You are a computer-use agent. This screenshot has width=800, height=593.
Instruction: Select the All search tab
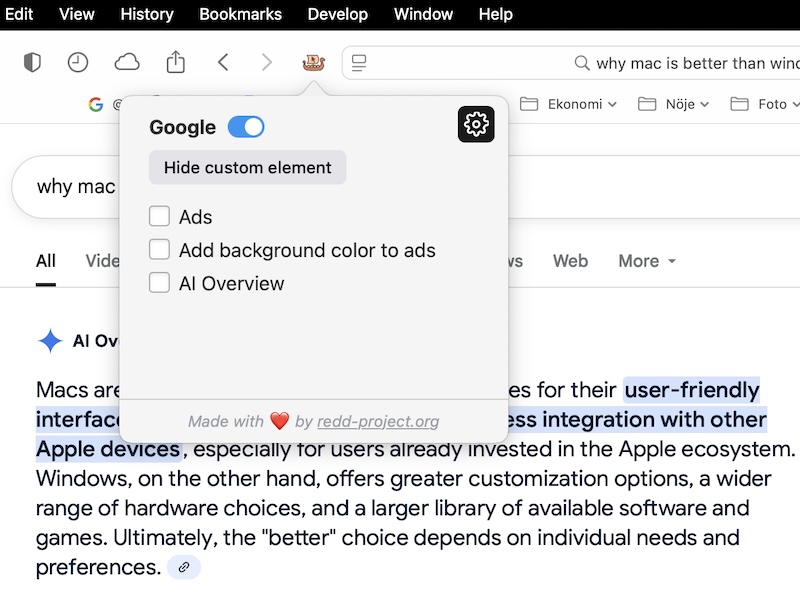[45, 261]
